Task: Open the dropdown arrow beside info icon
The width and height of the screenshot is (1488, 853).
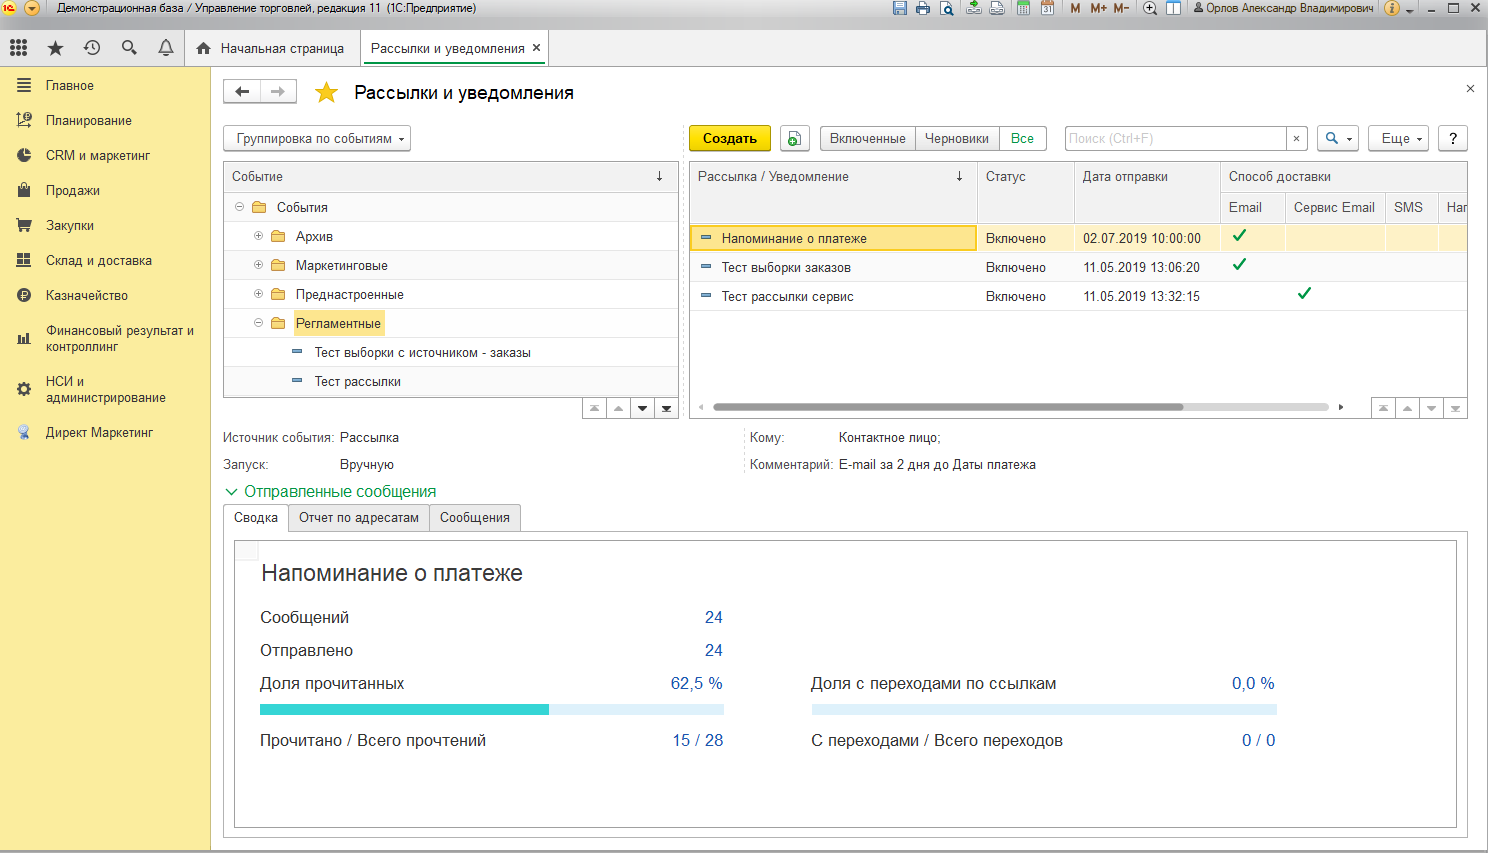Action: pyautogui.click(x=1410, y=10)
